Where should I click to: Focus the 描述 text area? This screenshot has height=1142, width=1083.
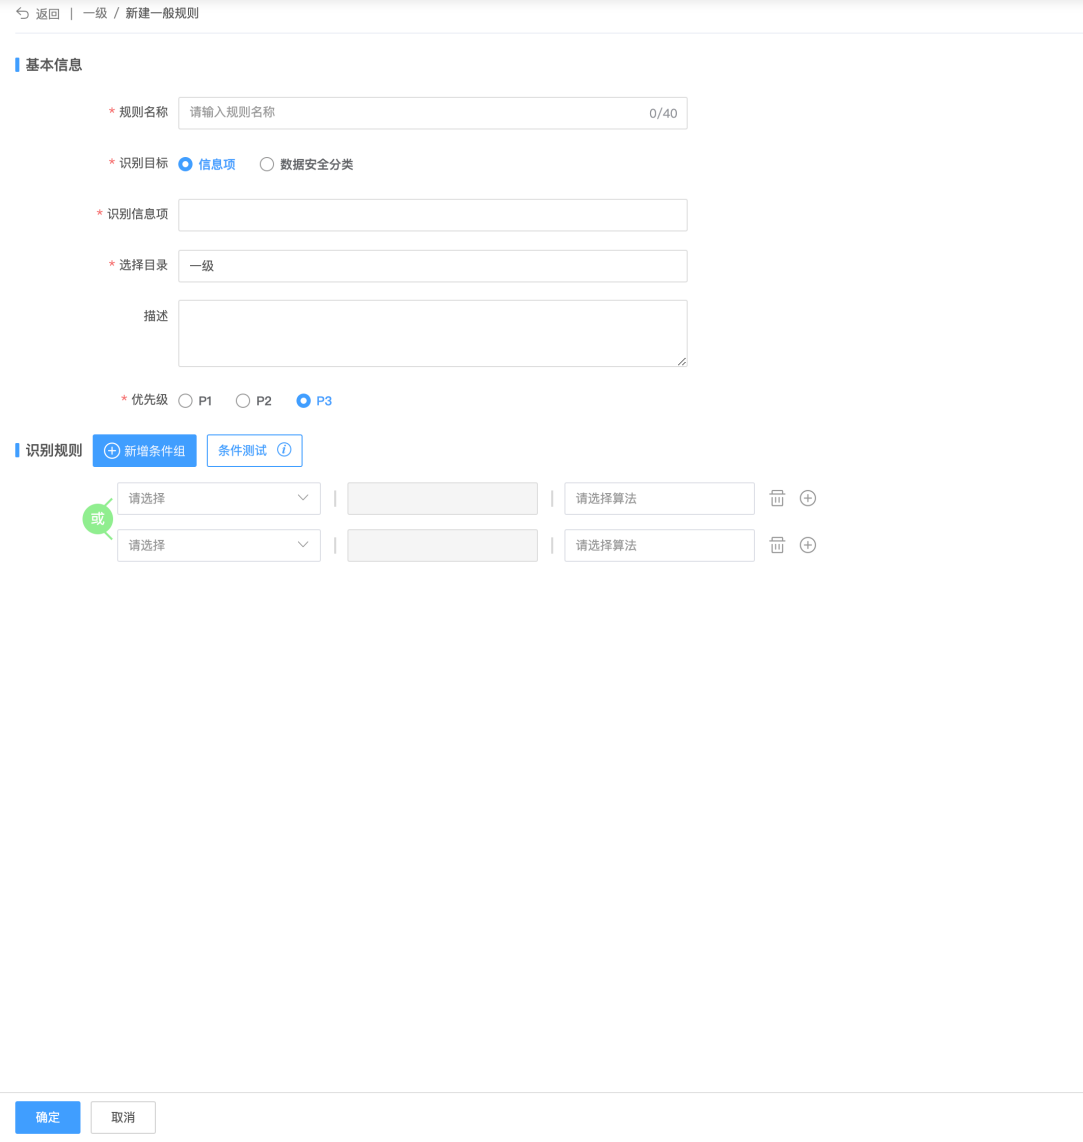coord(433,334)
